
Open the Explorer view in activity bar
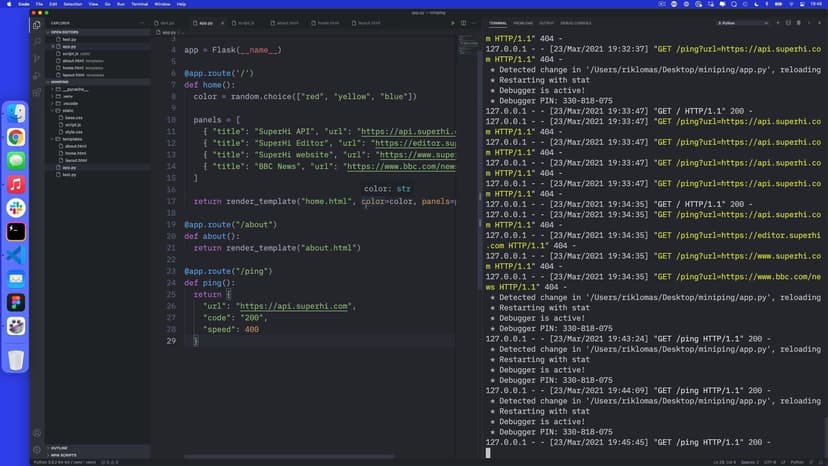[x=37, y=25]
